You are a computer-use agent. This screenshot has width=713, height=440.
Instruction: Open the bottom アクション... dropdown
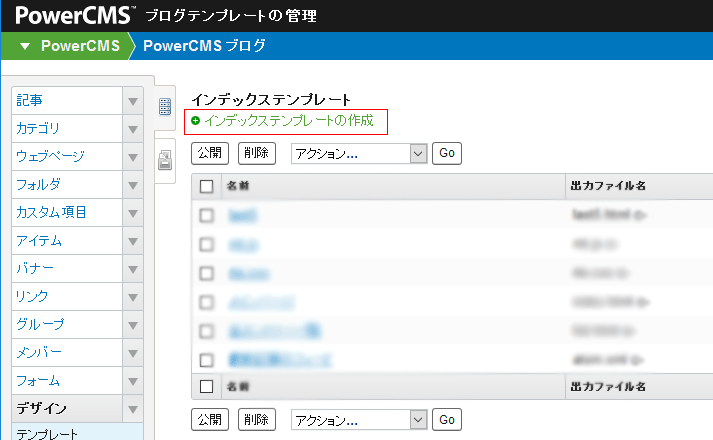[359, 420]
